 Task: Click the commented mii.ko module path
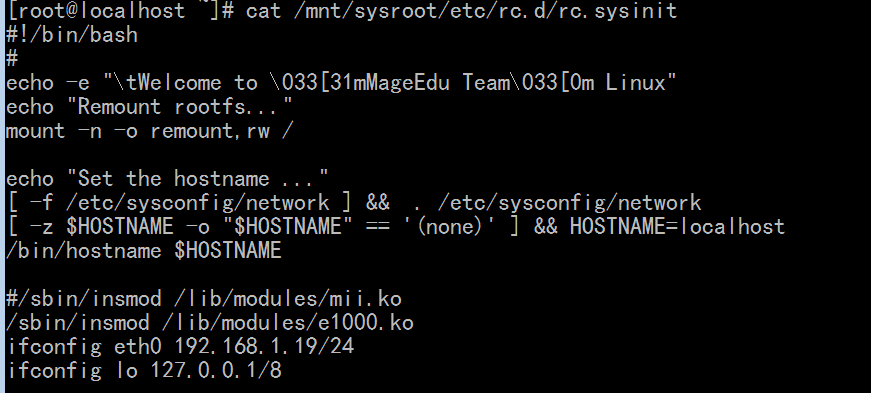point(287,299)
